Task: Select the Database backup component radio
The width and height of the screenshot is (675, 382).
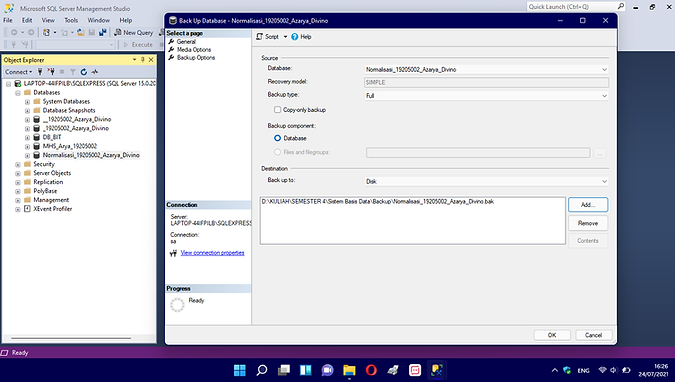Action: 278,138
